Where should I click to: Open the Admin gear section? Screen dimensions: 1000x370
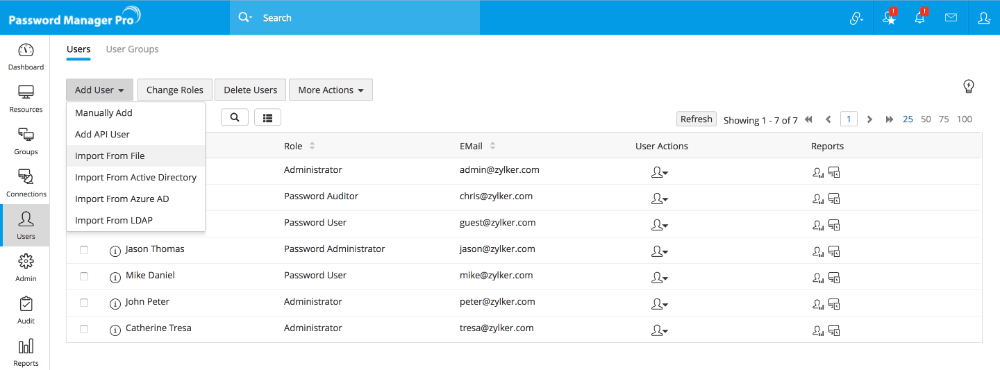tap(26, 267)
